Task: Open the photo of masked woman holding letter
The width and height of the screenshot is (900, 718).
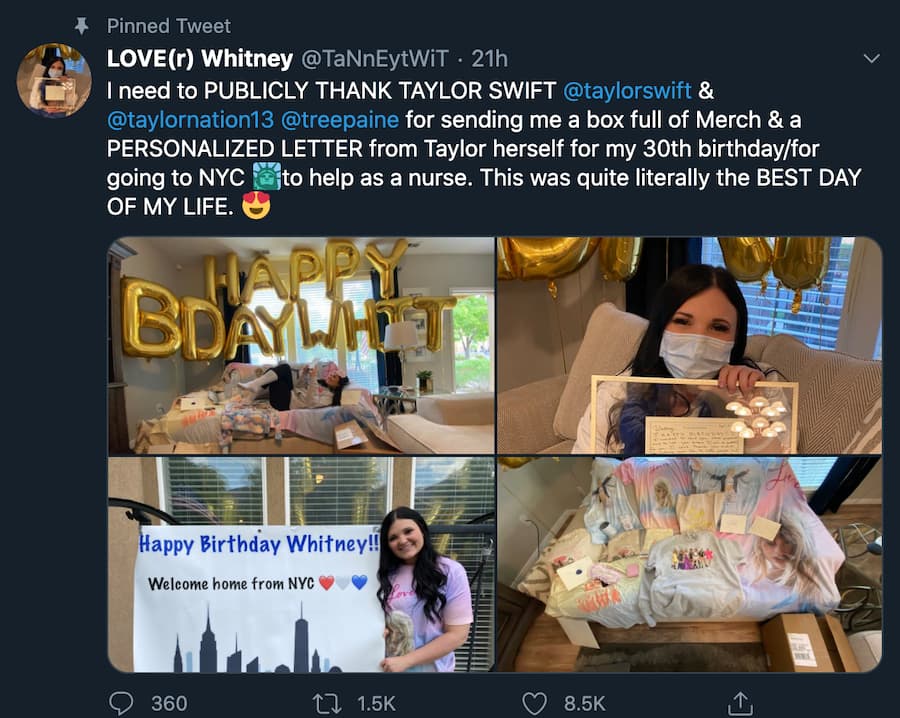Action: (x=690, y=346)
